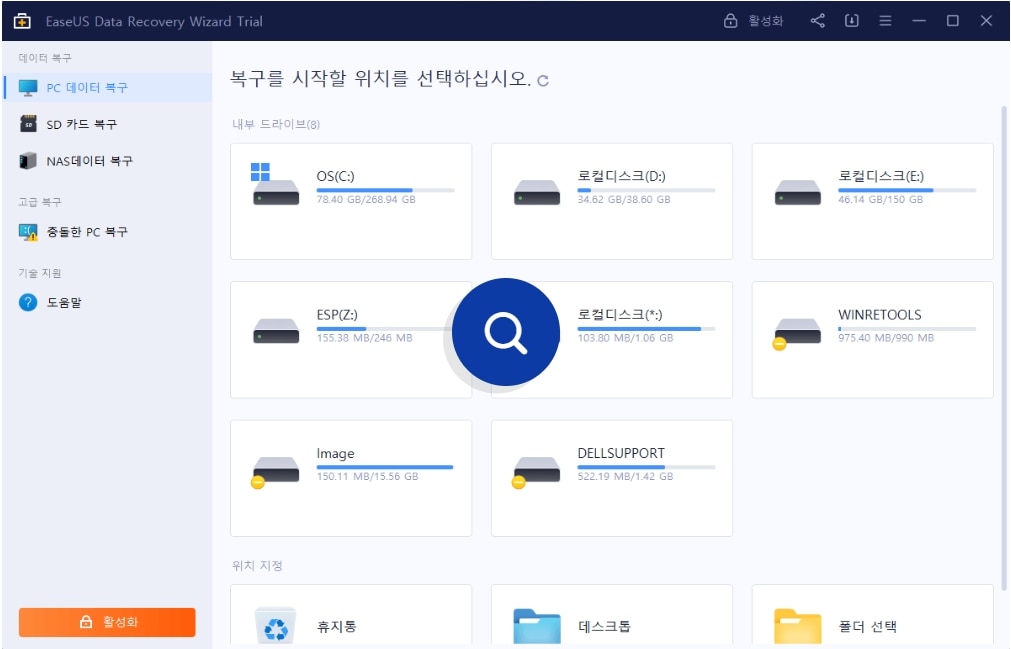The height and width of the screenshot is (649, 1011).
Task: Click the OS(C:) Windows drive icon
Action: coord(275,184)
